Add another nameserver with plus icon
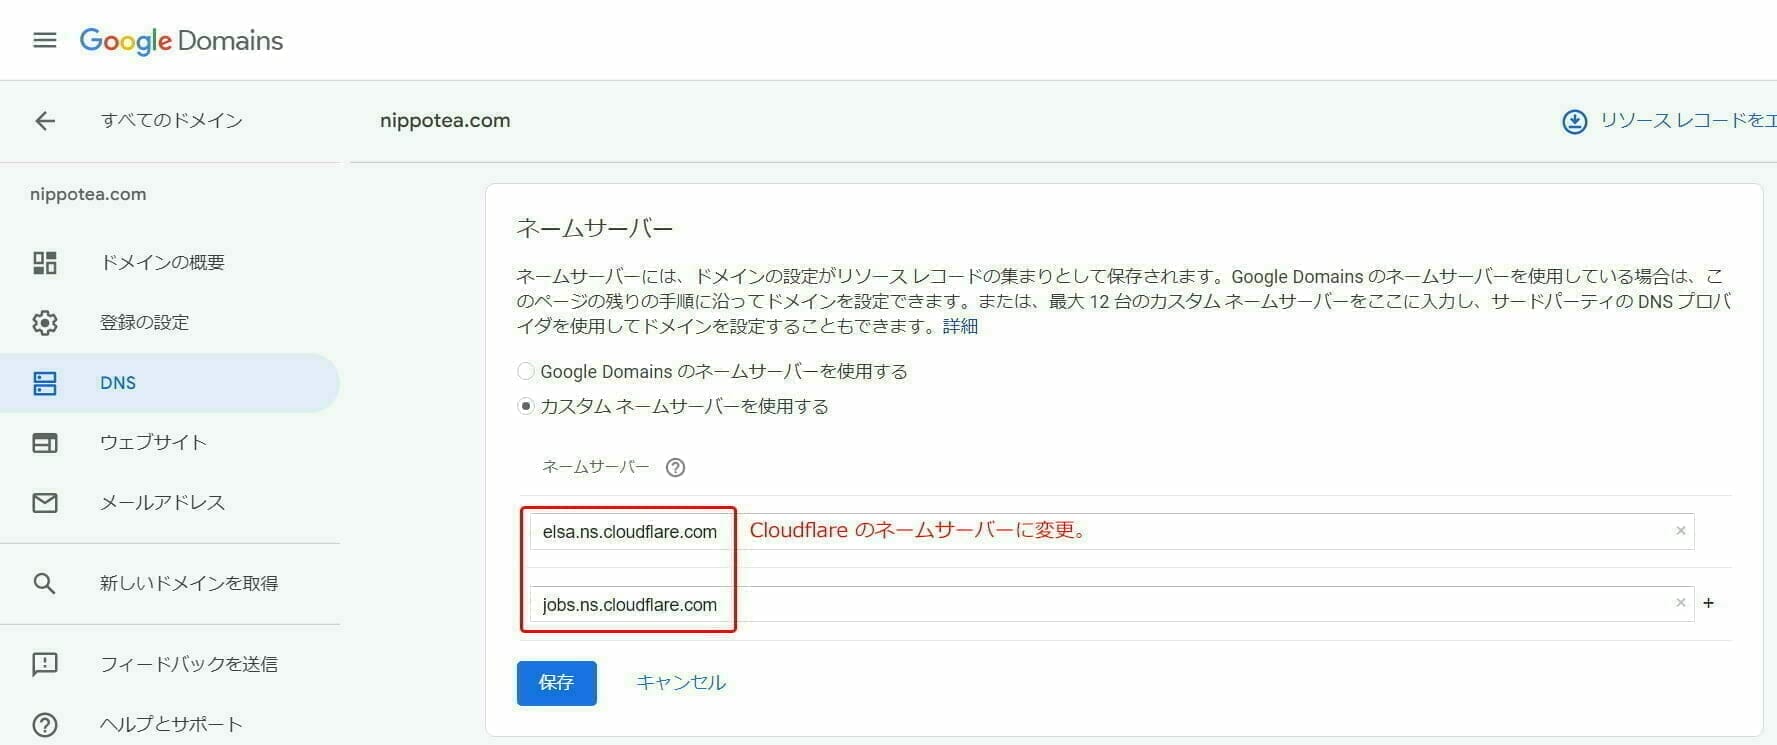This screenshot has height=745, width=1777. 1709,603
